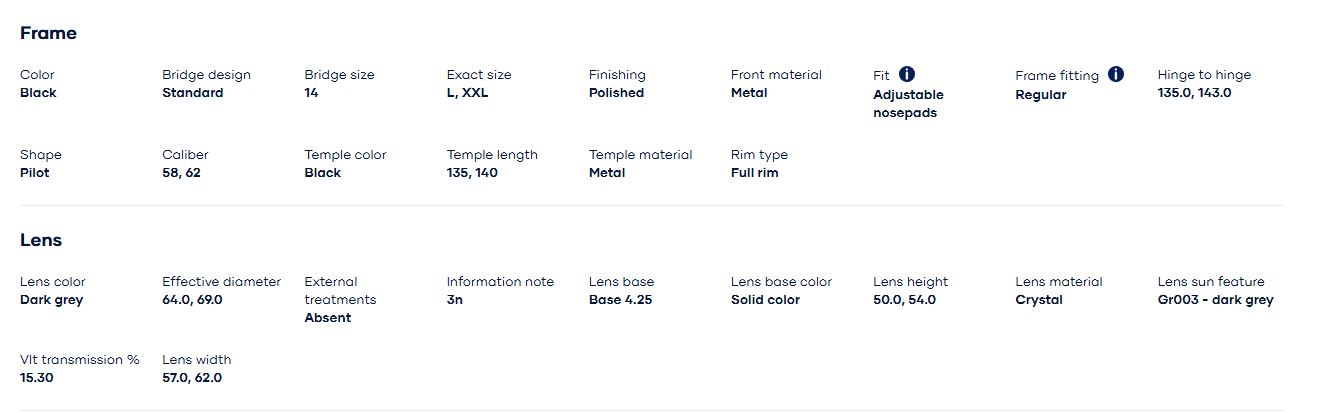Click the temple length 135, 140 value

pos(472,173)
